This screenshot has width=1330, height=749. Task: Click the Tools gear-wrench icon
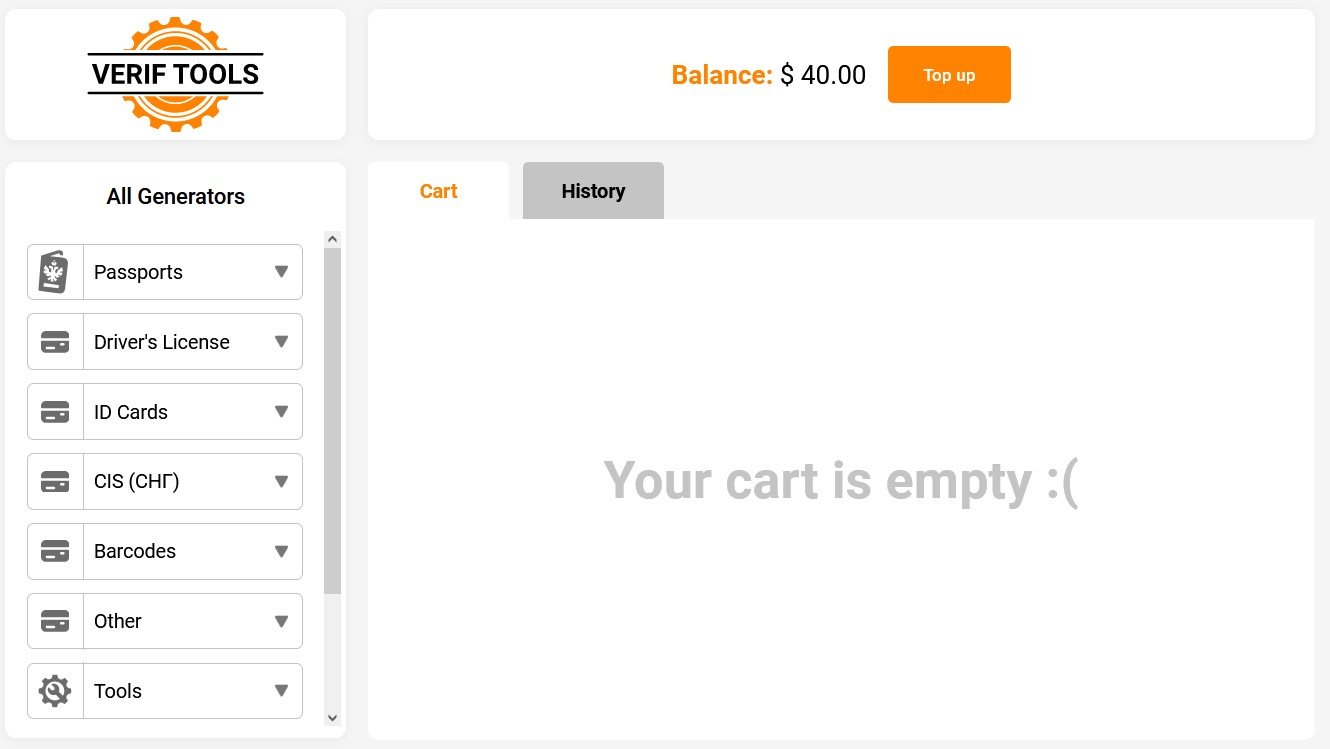[55, 691]
